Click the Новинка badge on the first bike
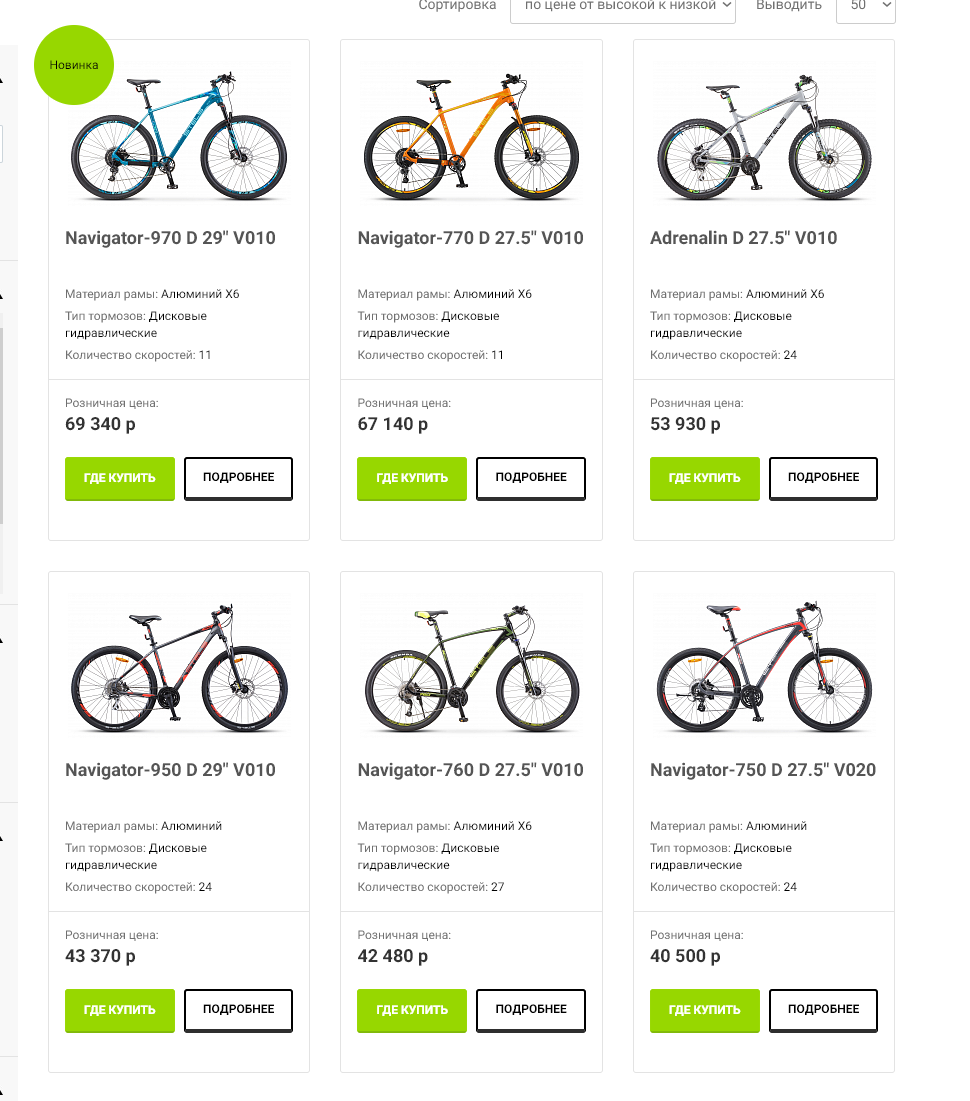The image size is (970, 1101). click(74, 65)
